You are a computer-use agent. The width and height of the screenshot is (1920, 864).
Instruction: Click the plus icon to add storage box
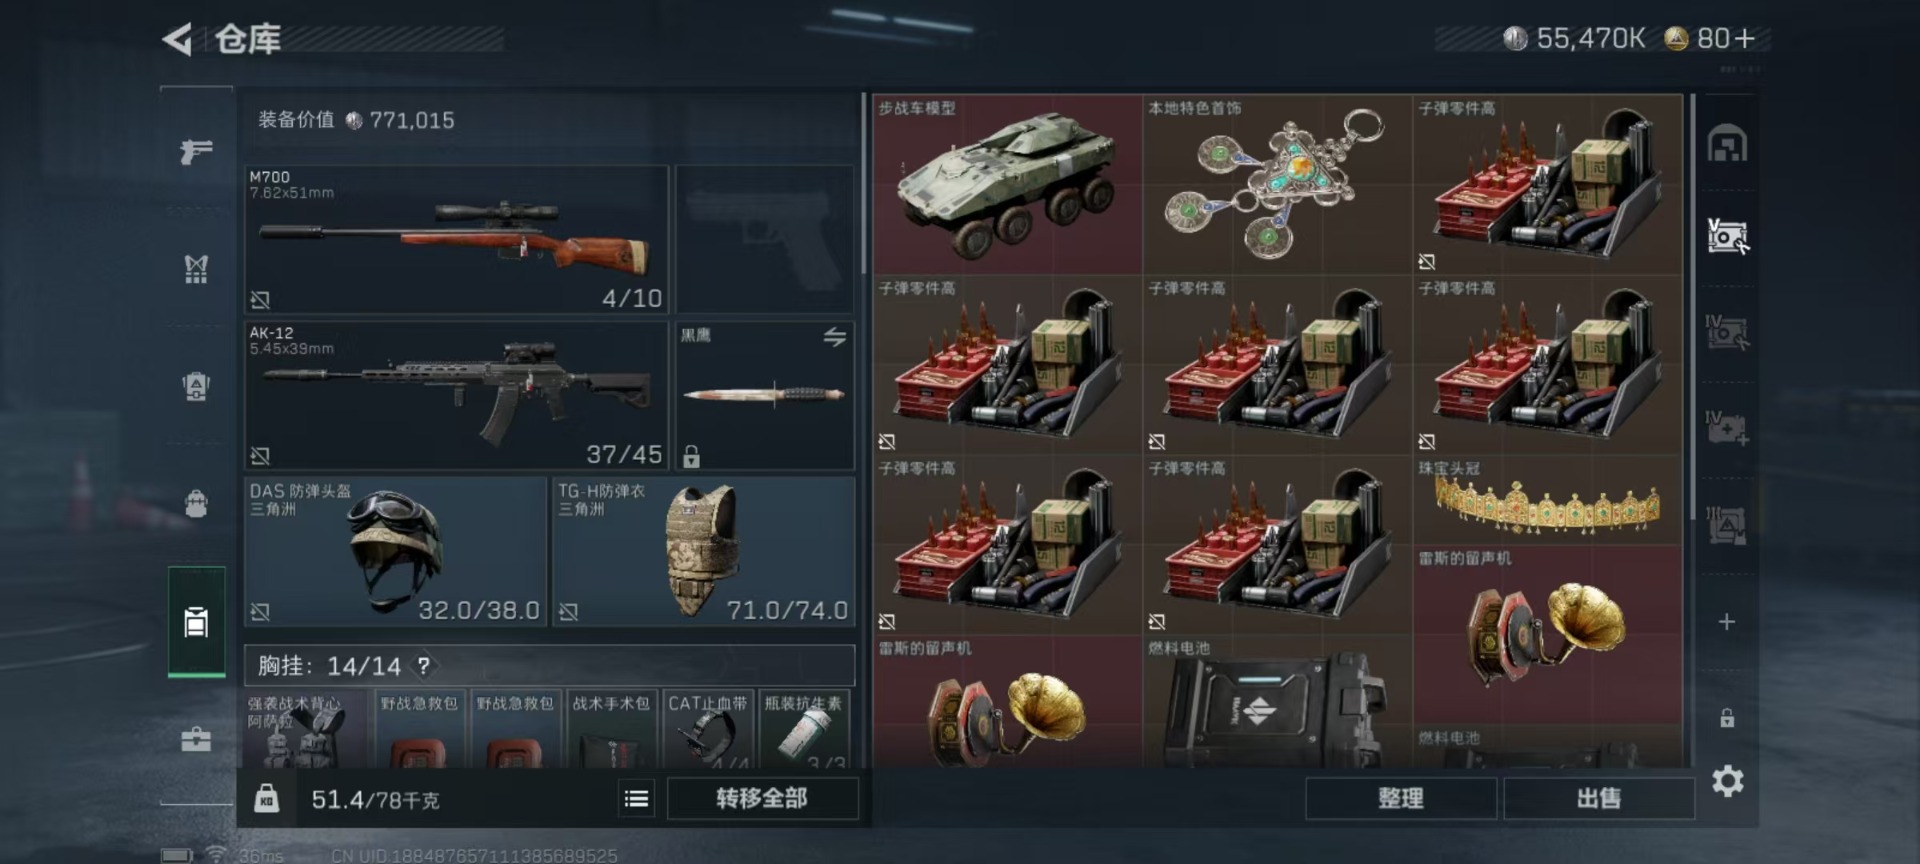1727,622
